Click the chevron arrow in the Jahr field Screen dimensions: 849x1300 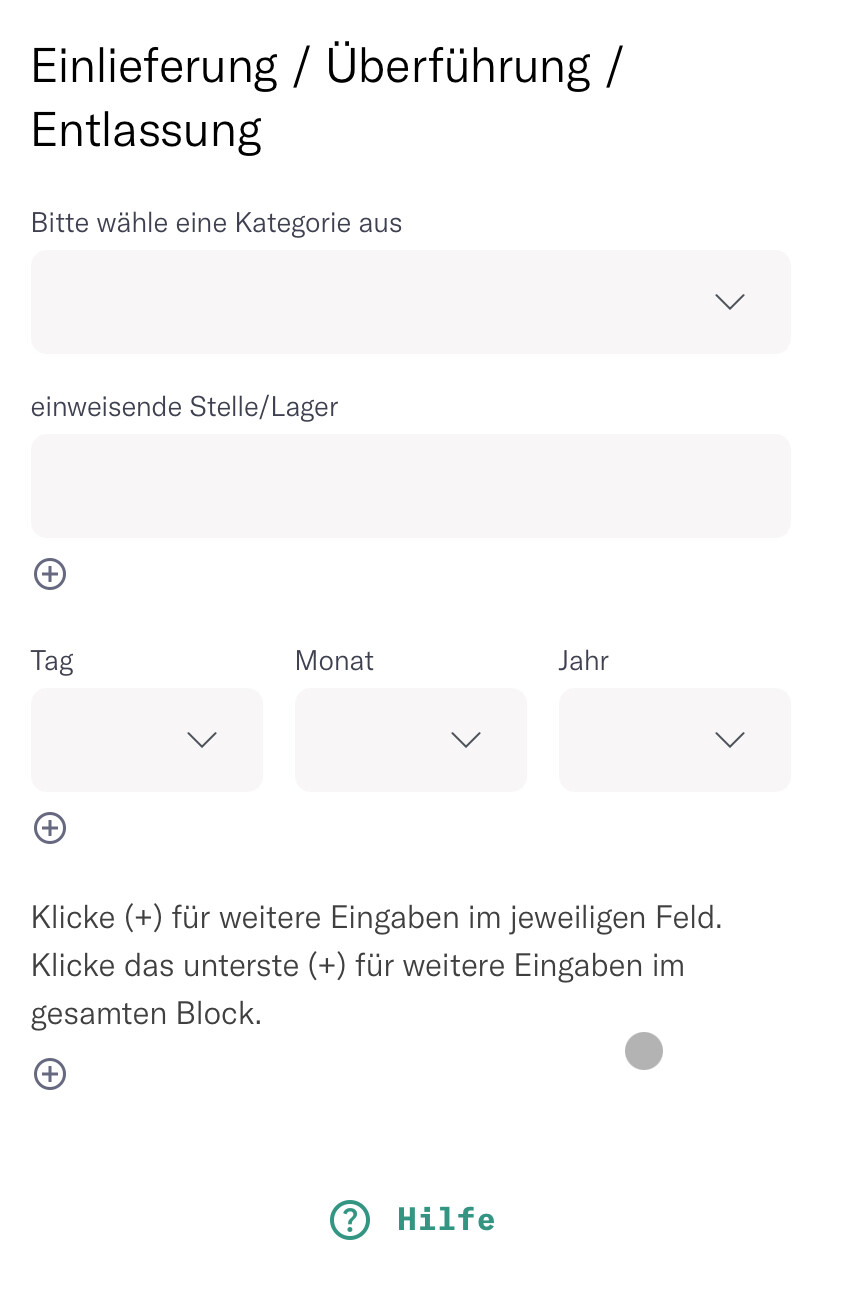730,740
